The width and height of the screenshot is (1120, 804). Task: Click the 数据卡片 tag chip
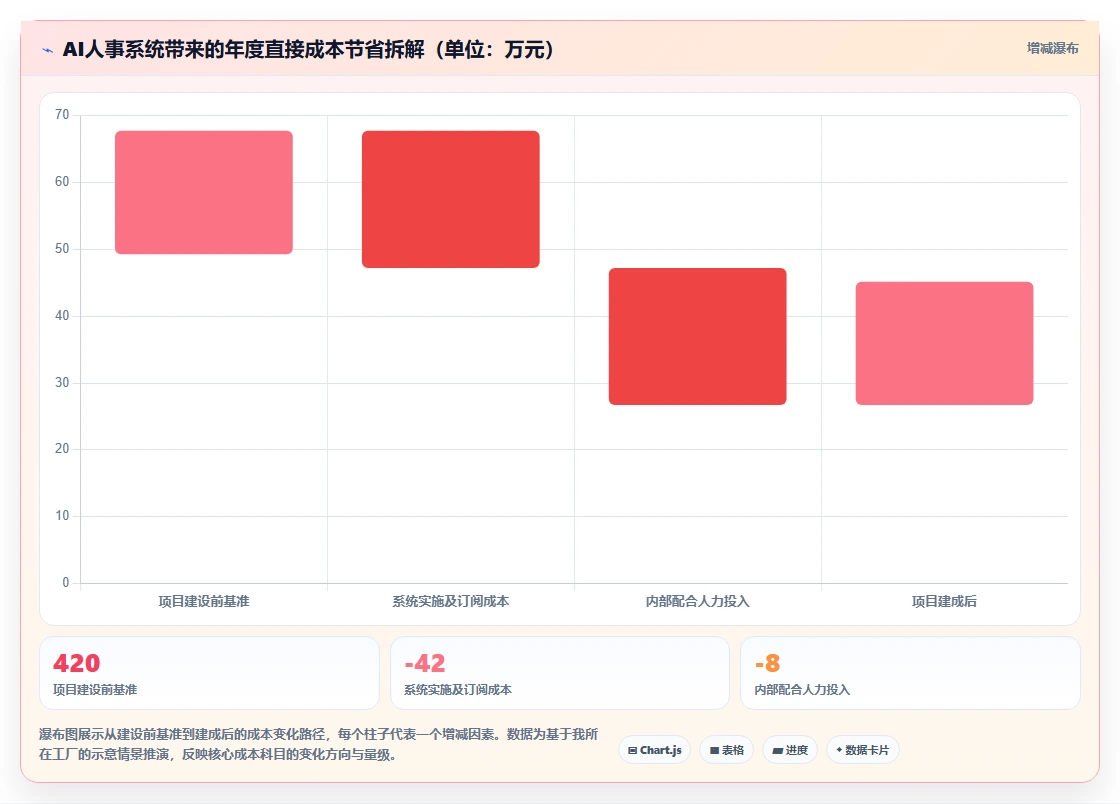(863, 750)
